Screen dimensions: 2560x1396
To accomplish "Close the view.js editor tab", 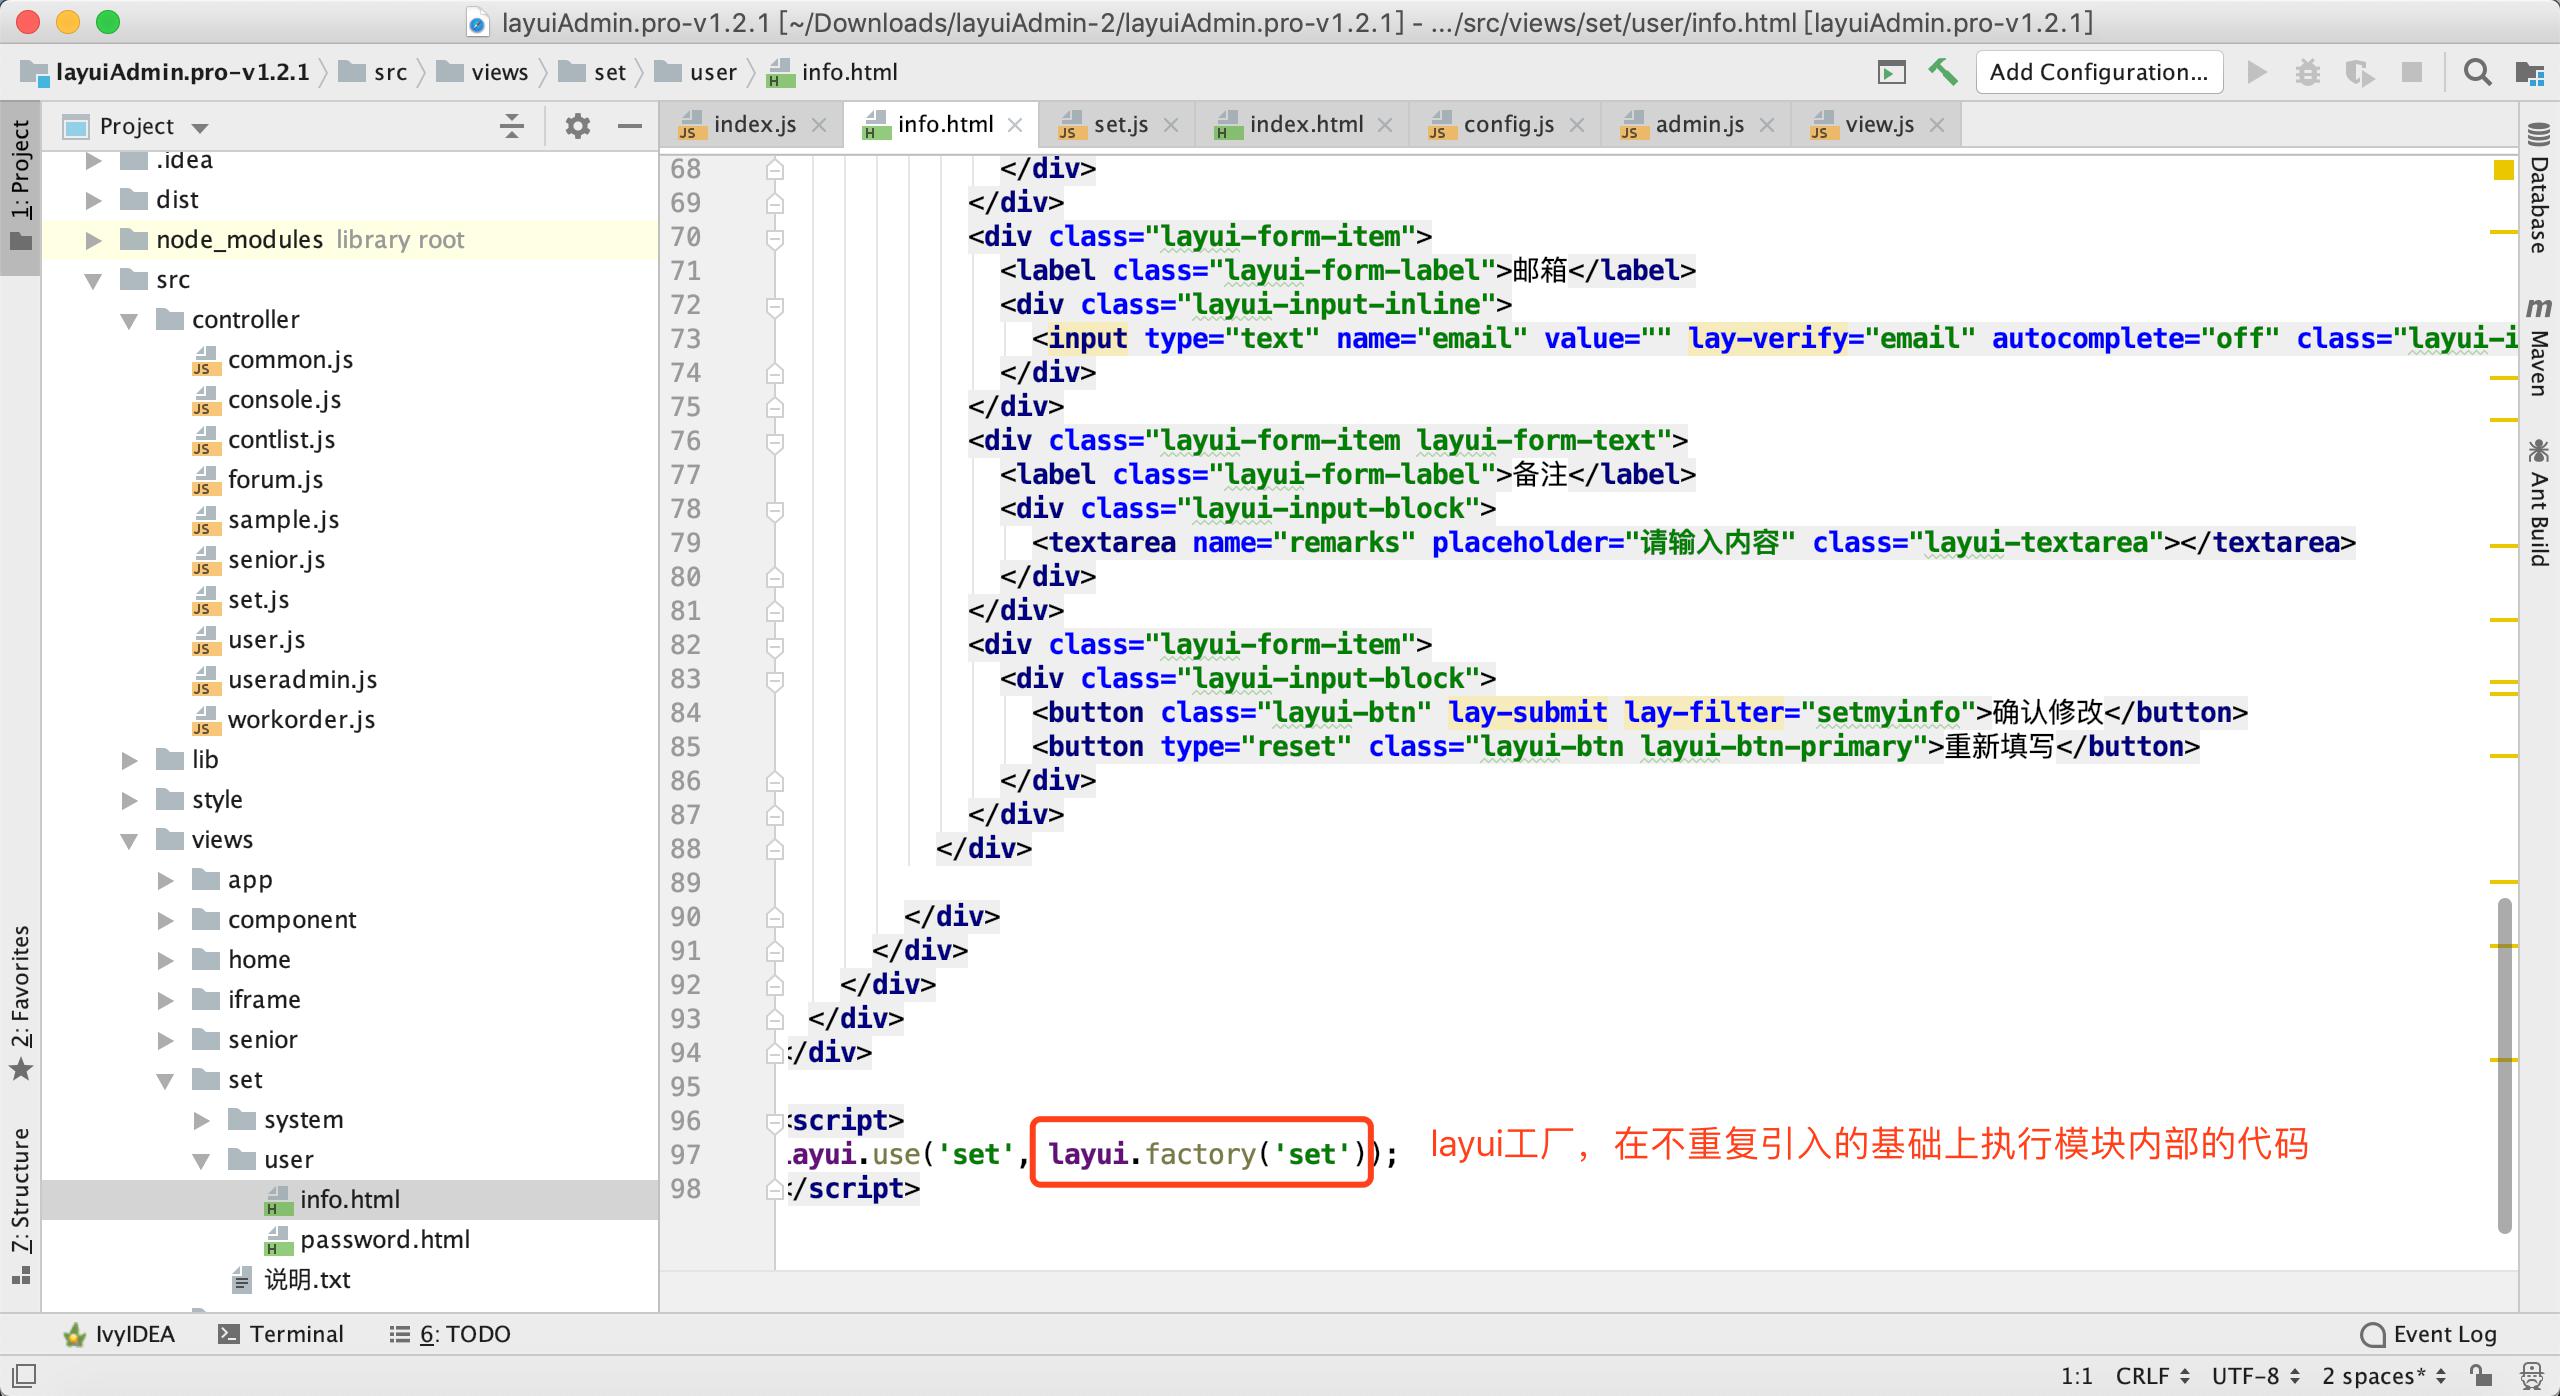I will 1937,125.
